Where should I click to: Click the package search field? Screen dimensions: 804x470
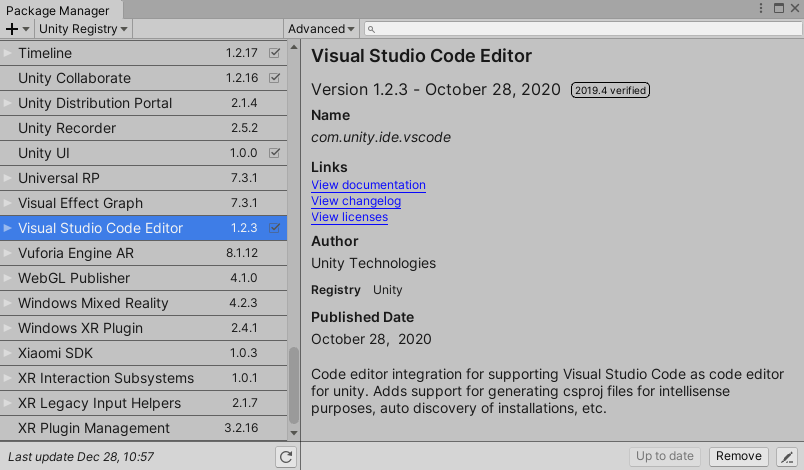pyautogui.click(x=580, y=29)
